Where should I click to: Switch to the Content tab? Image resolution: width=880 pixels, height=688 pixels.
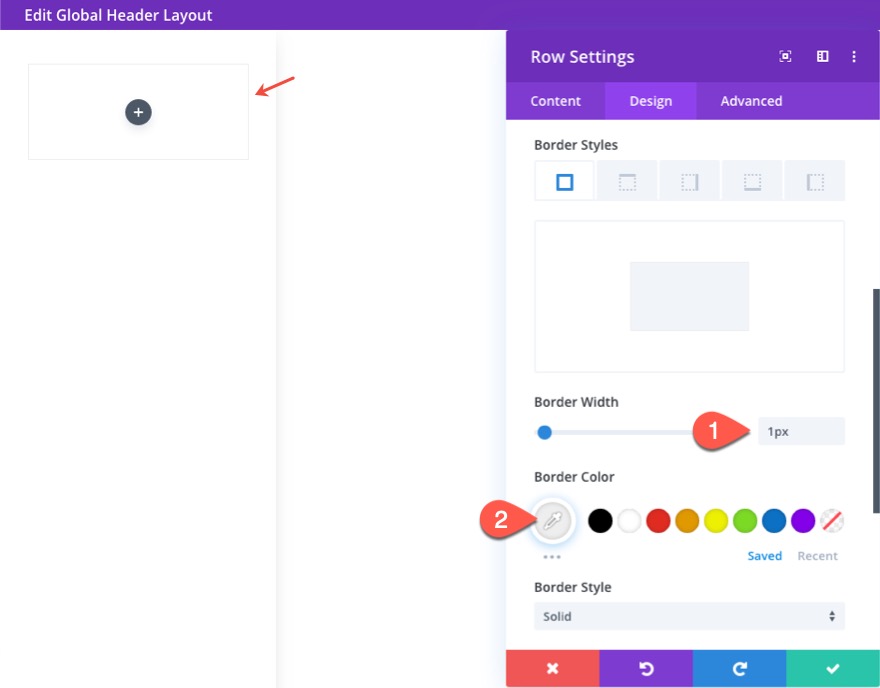[555, 100]
